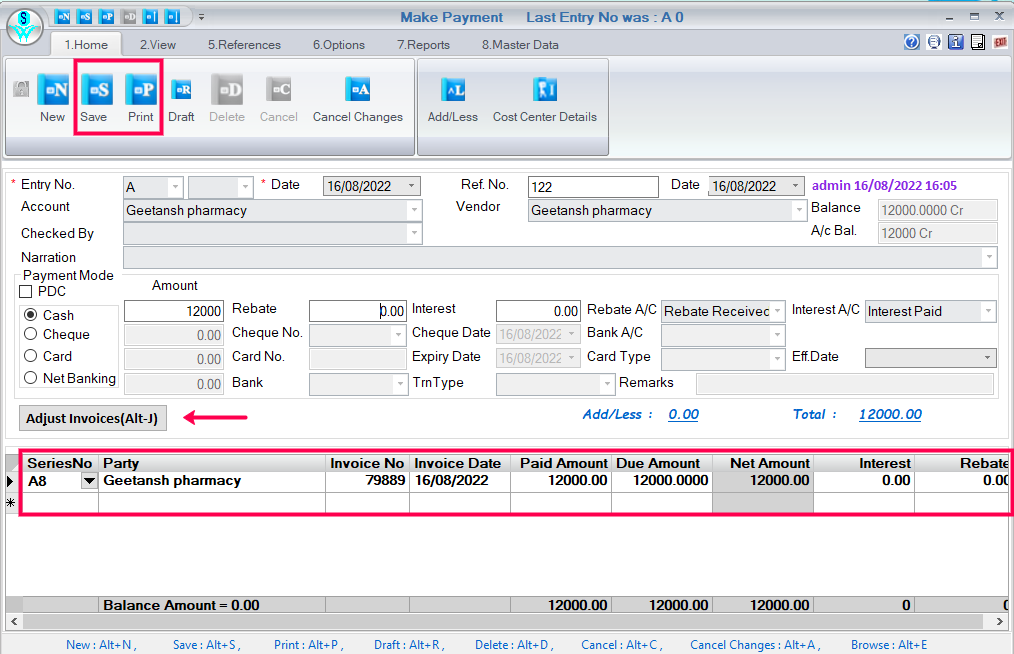Expand the Vendor dropdown
This screenshot has height=654, width=1014.
(799, 210)
